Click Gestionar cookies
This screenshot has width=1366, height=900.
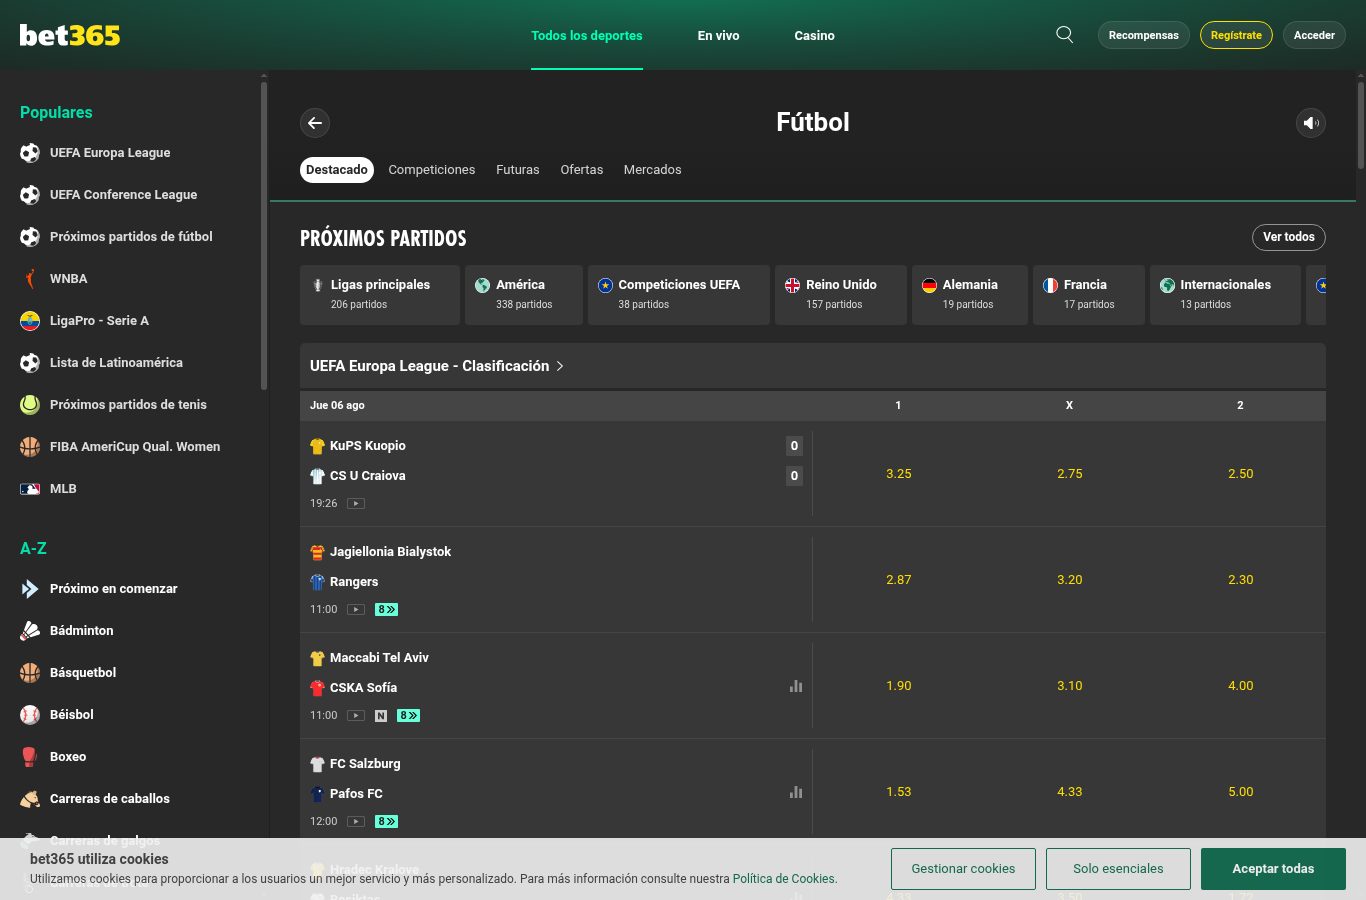pos(963,869)
